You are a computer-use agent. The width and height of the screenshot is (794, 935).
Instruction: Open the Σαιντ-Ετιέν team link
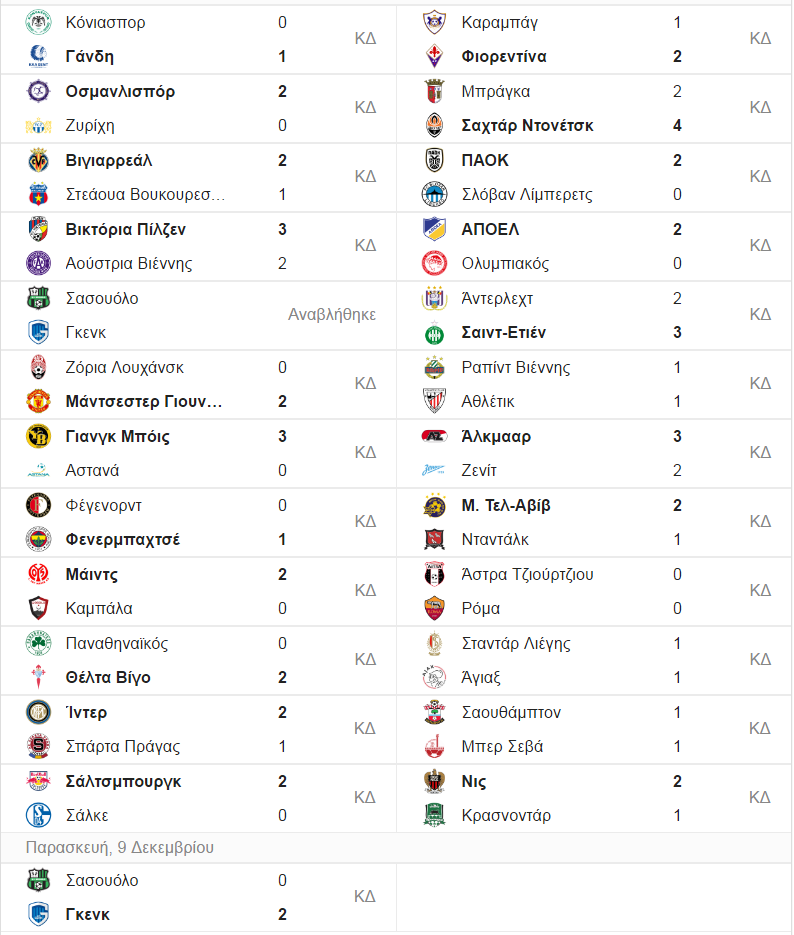click(x=504, y=333)
